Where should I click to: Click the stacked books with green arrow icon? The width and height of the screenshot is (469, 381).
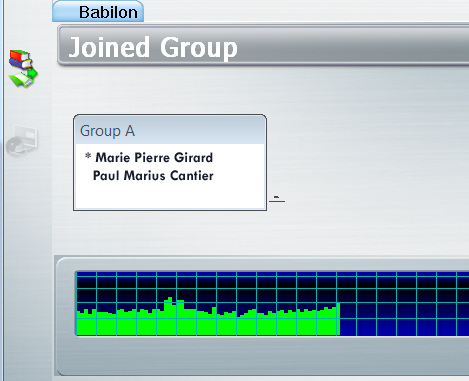(x=23, y=68)
